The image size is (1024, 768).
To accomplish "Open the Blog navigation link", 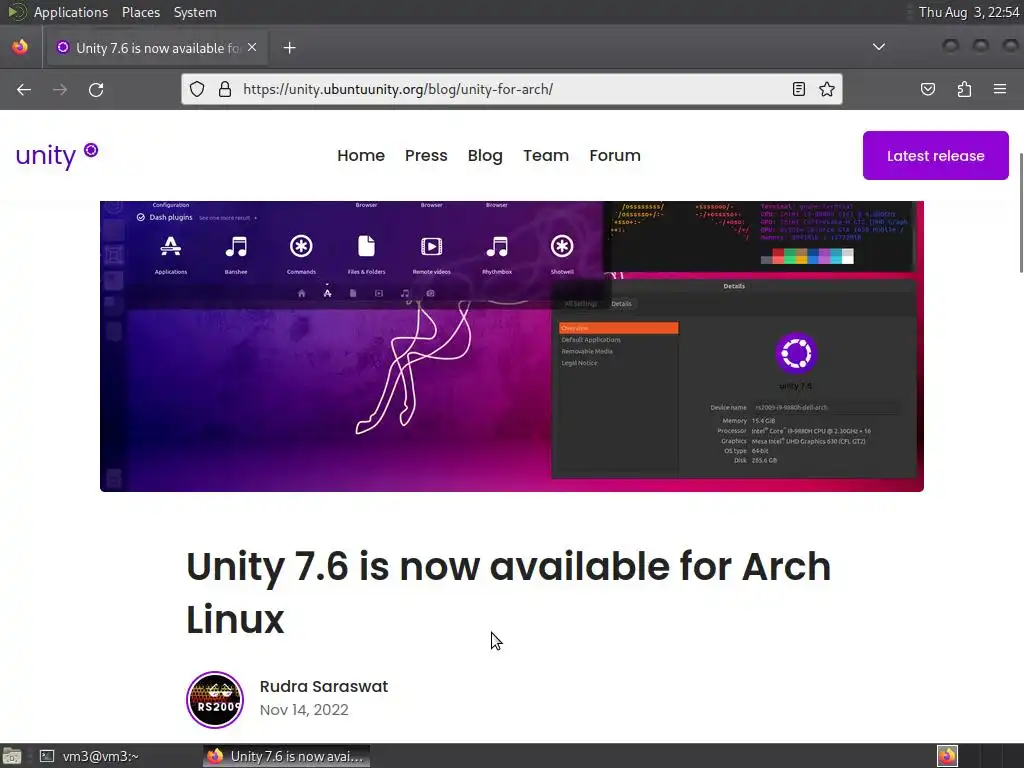I will click(485, 155).
